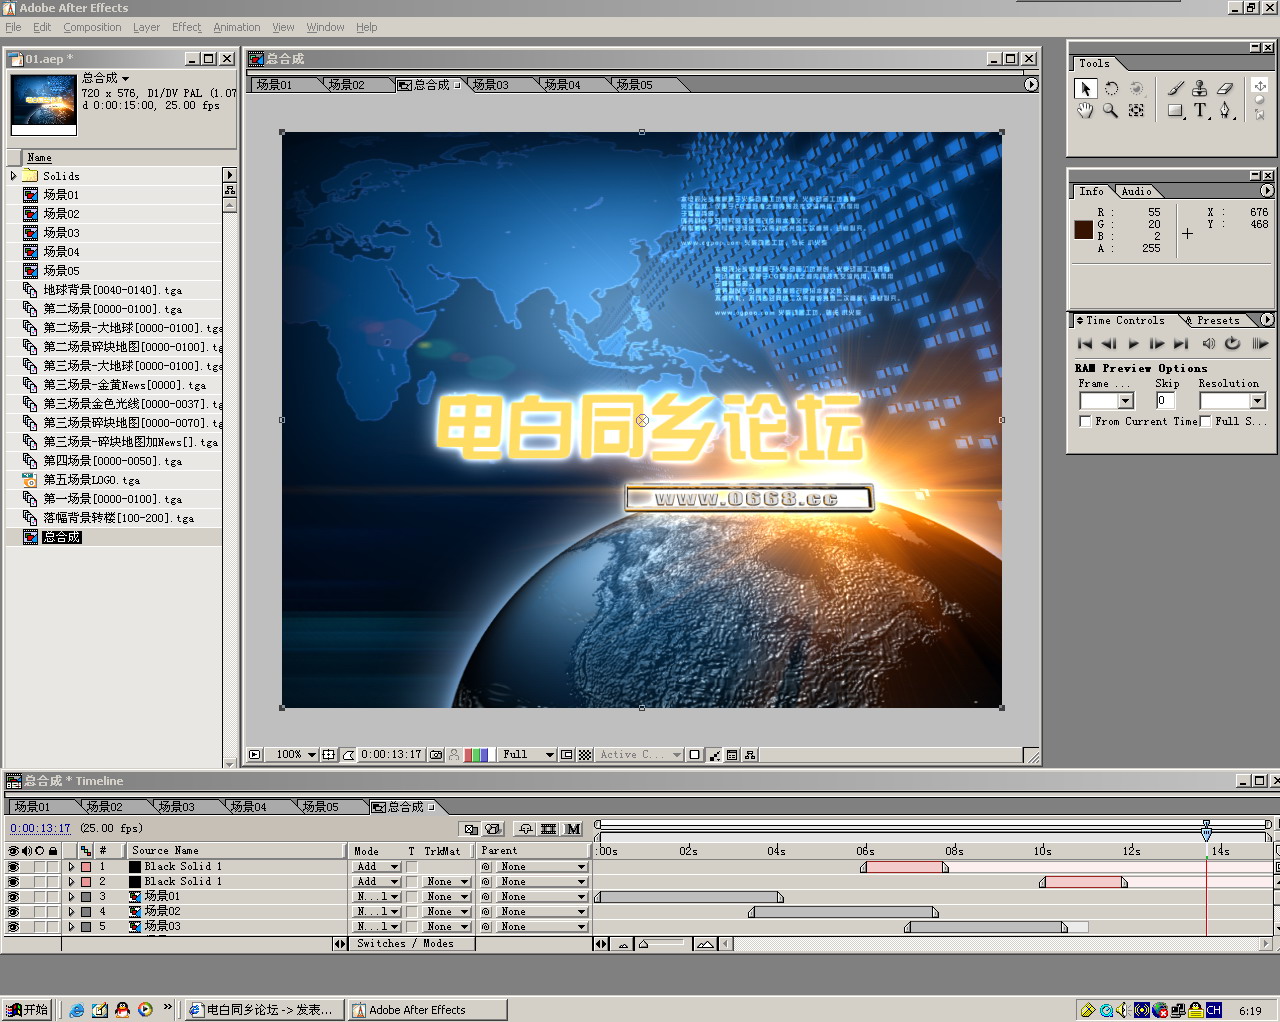The height and width of the screenshot is (1022, 1280).
Task: Select the Zoom magnifier tool
Action: click(1110, 111)
